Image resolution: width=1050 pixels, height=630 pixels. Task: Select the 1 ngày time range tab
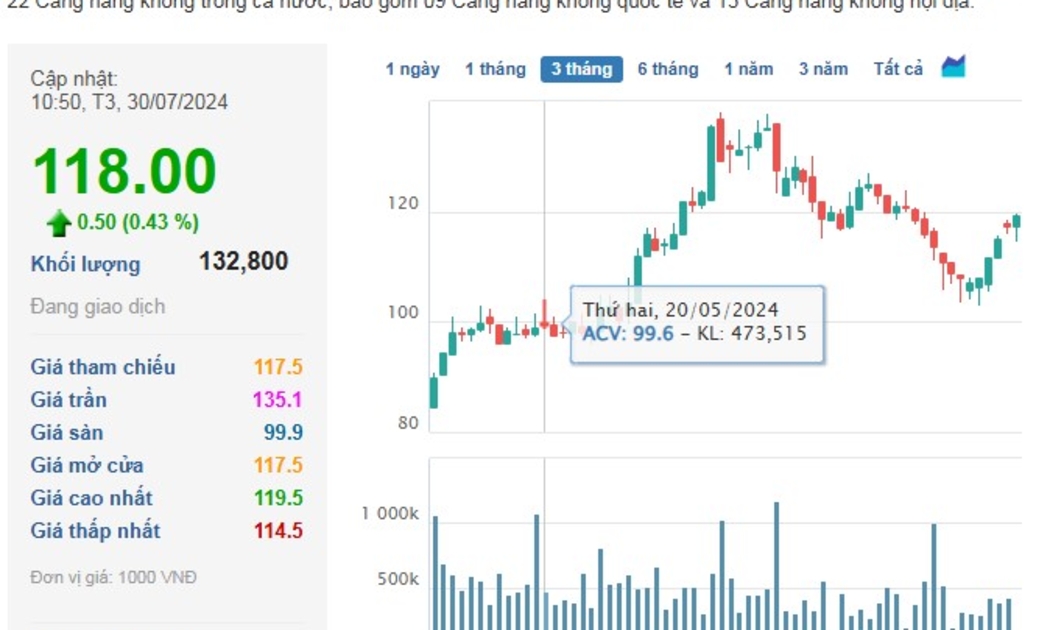pyautogui.click(x=412, y=69)
